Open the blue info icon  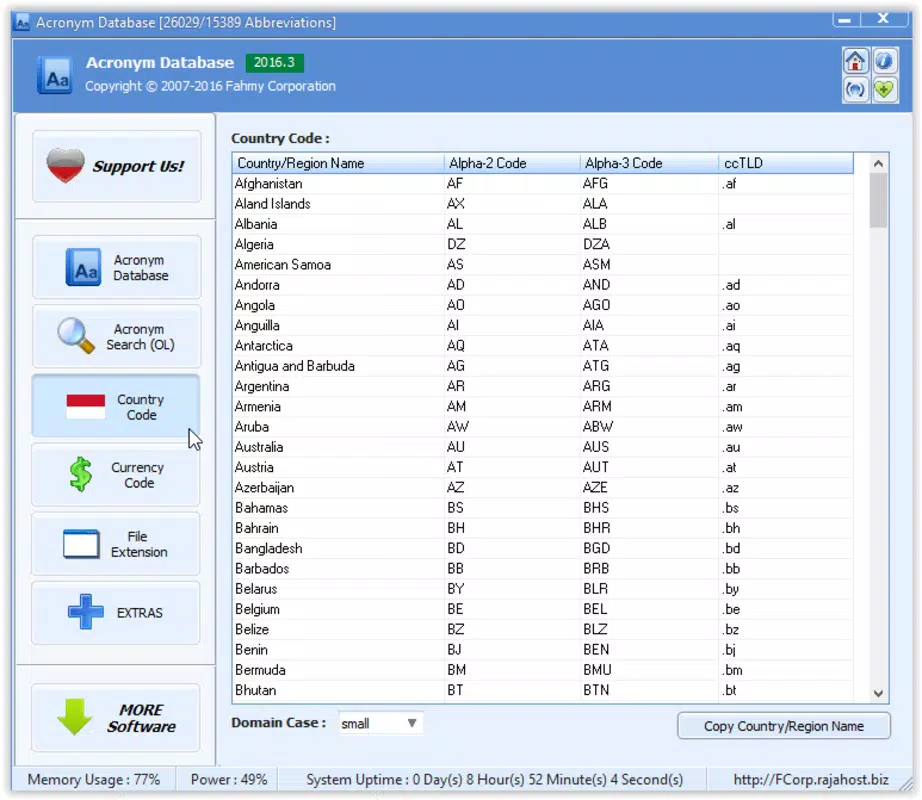(x=884, y=61)
